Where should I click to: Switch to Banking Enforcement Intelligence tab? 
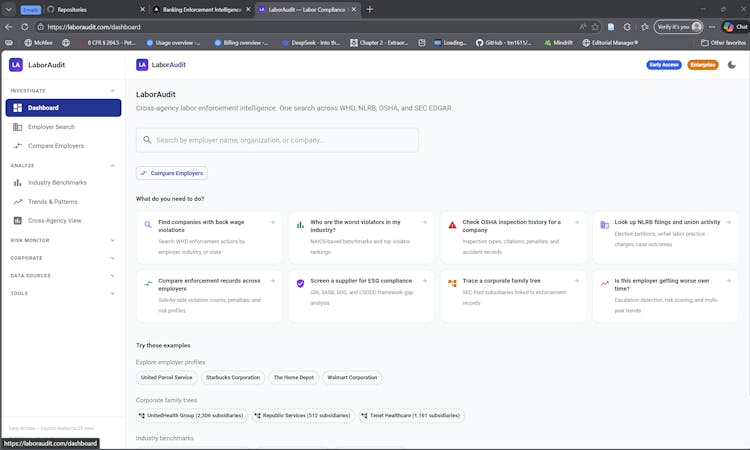[x=196, y=9]
